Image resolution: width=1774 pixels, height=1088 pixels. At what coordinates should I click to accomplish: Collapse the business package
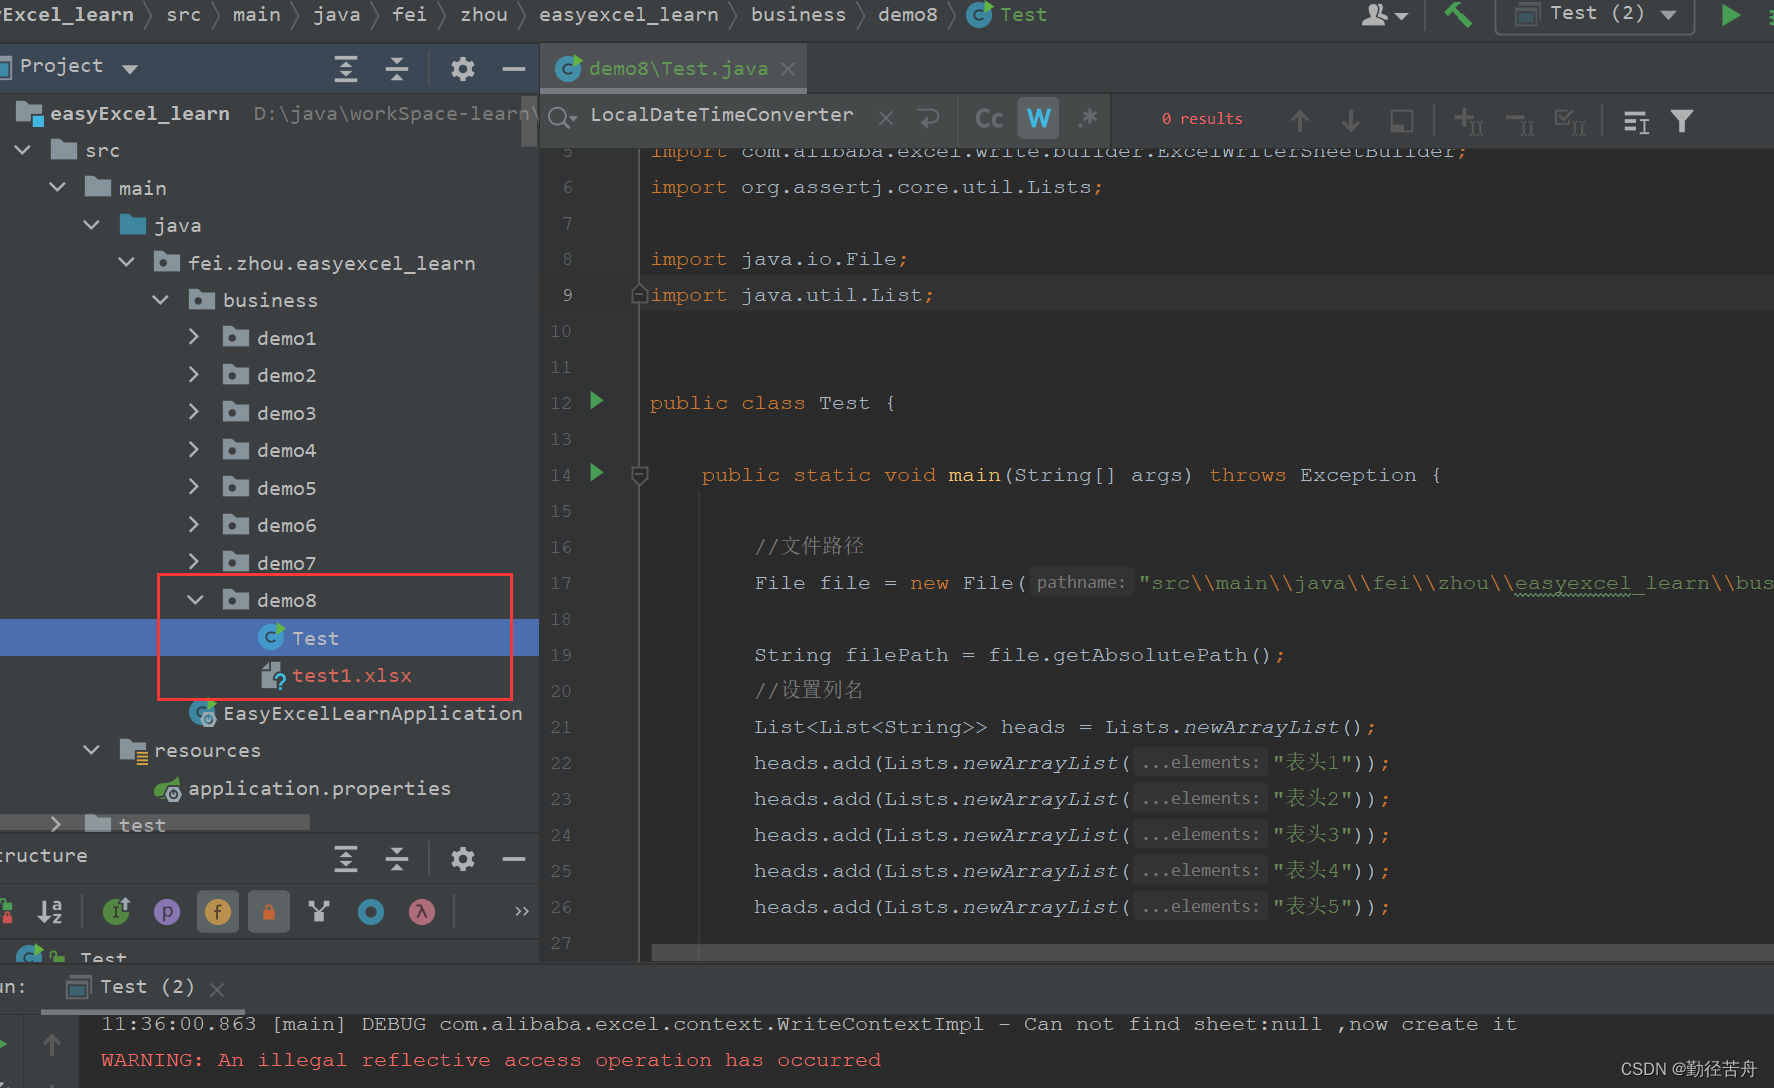(161, 300)
